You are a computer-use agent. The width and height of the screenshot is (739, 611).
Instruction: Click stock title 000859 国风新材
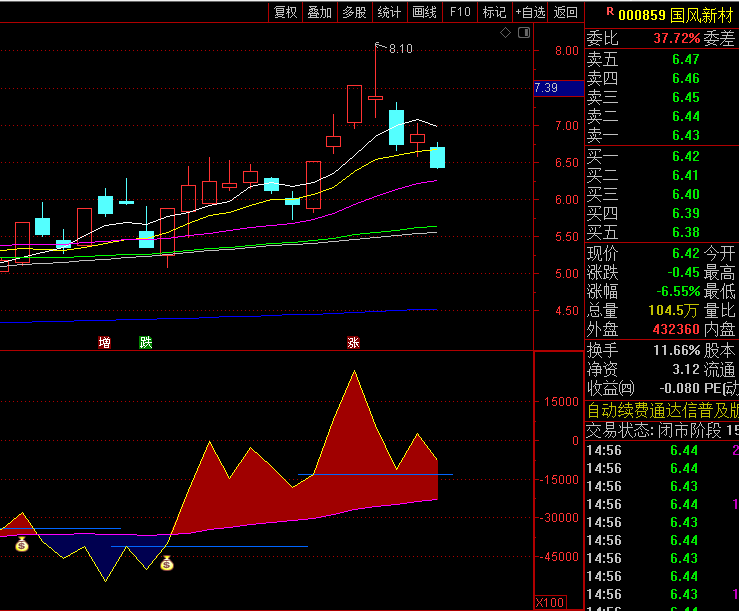coord(675,16)
